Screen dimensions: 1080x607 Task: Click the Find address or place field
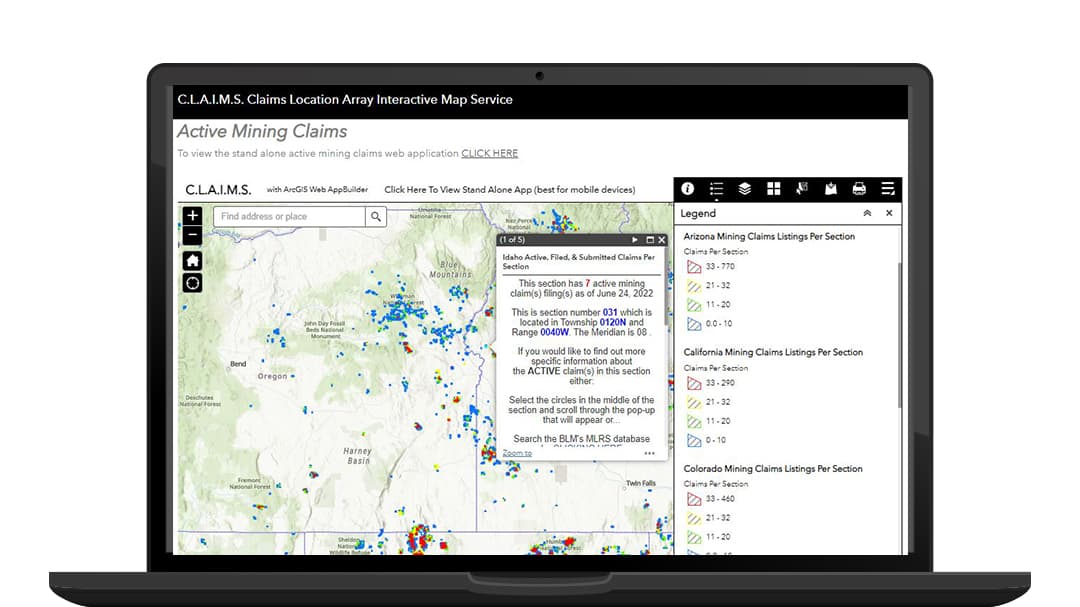pyautogui.click(x=290, y=216)
